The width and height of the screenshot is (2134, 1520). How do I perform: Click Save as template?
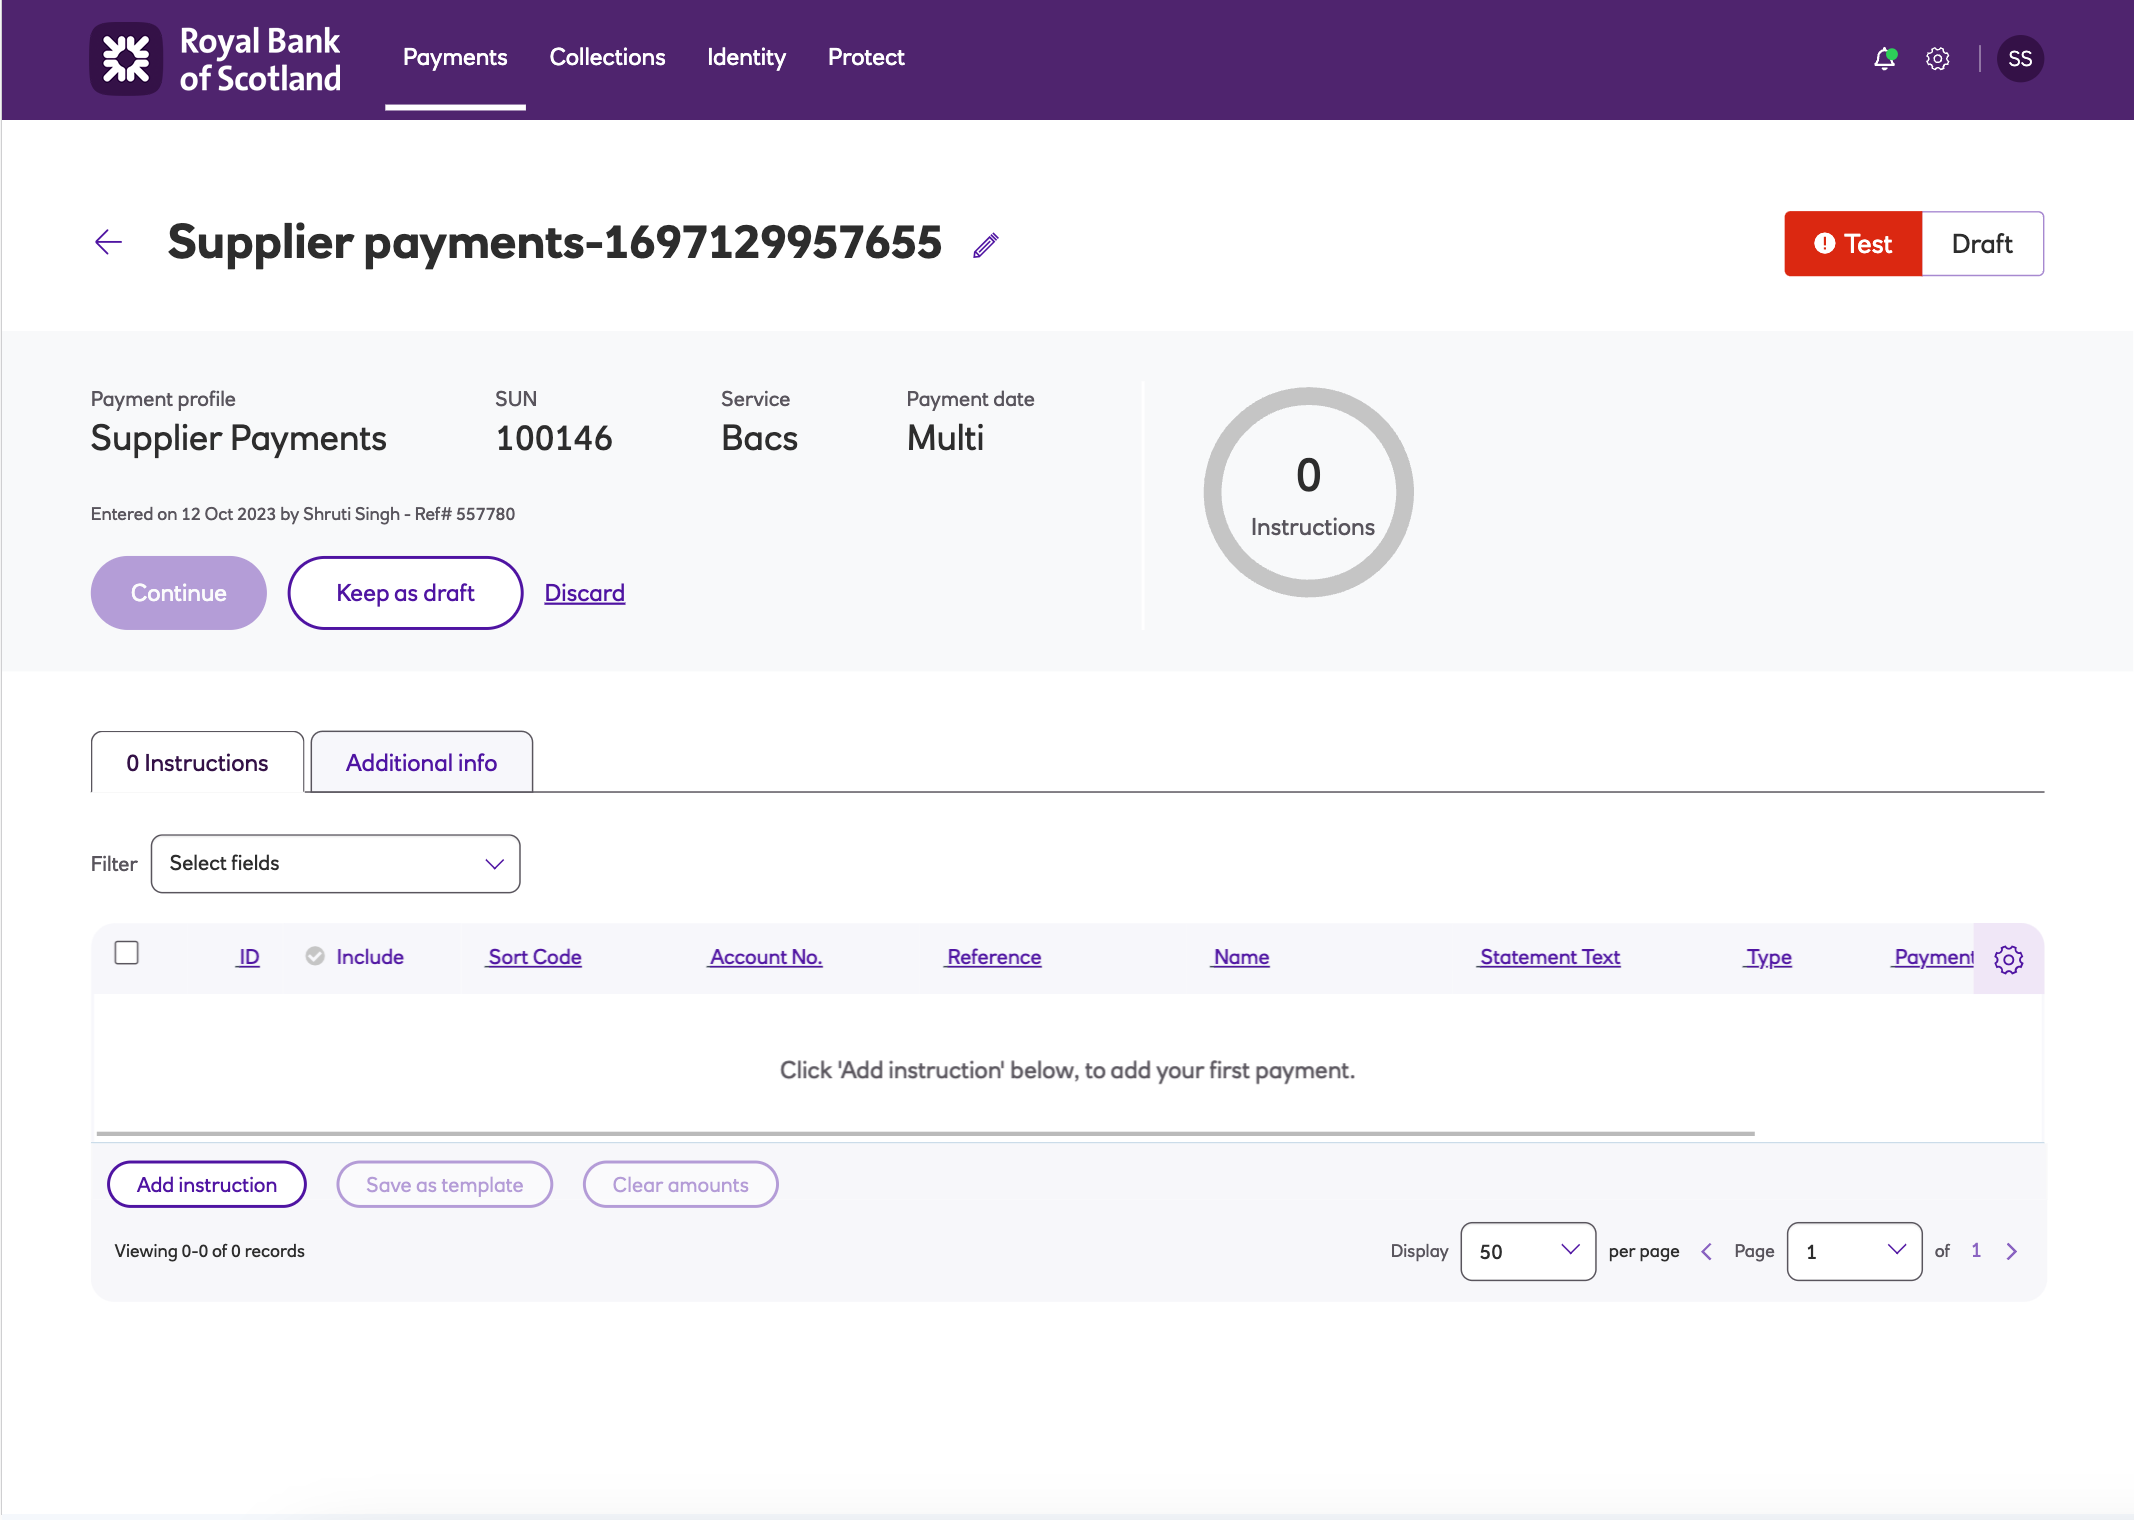pyautogui.click(x=444, y=1185)
